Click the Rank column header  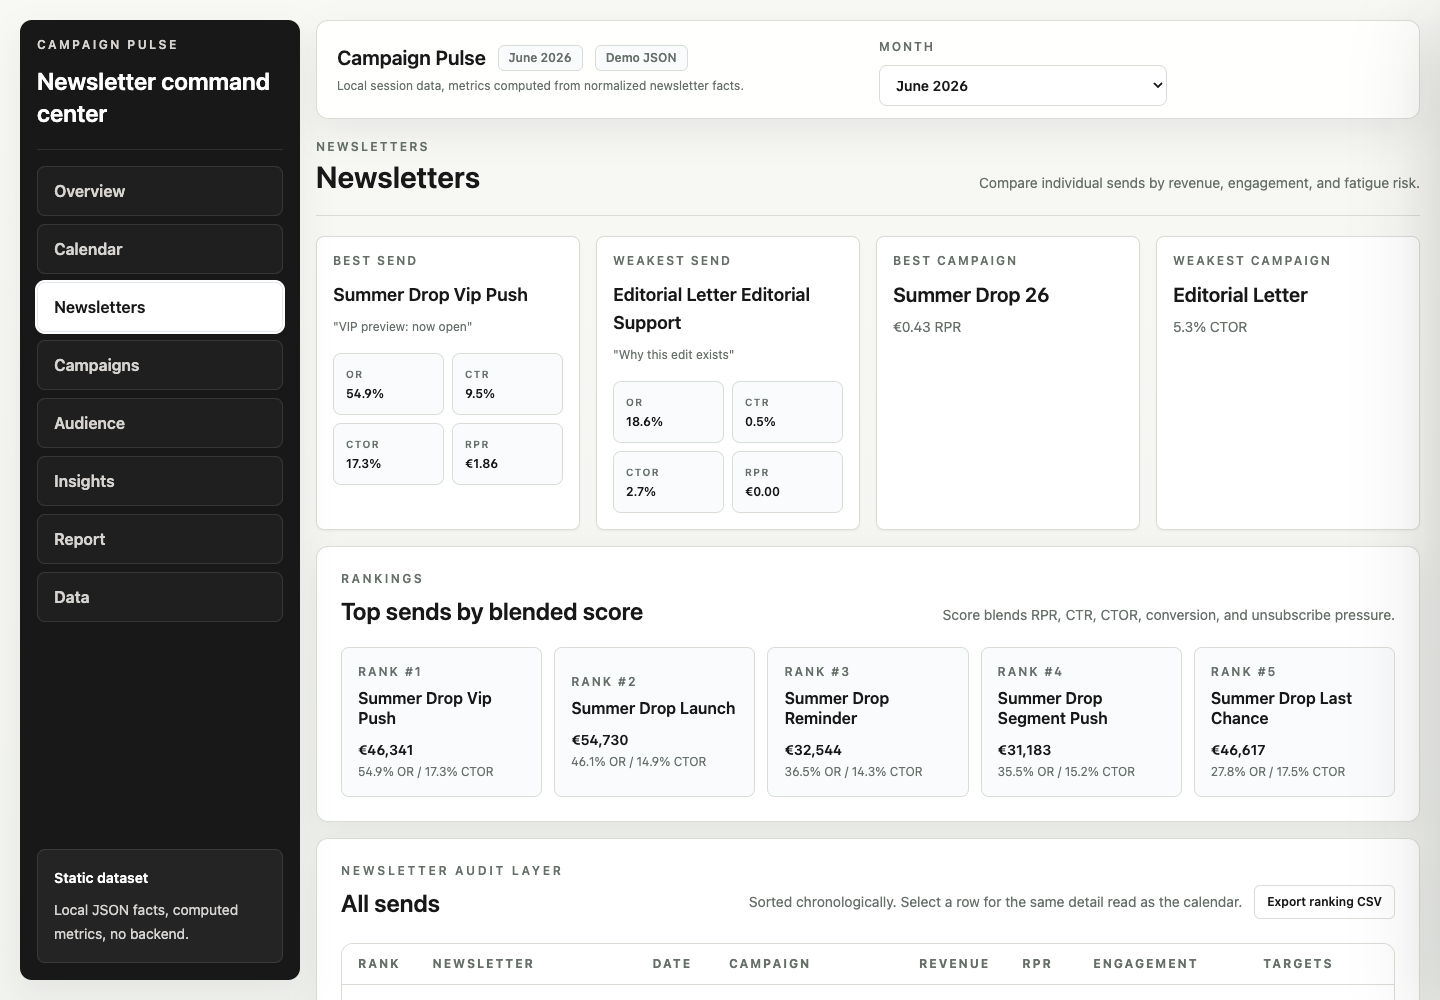[379, 964]
